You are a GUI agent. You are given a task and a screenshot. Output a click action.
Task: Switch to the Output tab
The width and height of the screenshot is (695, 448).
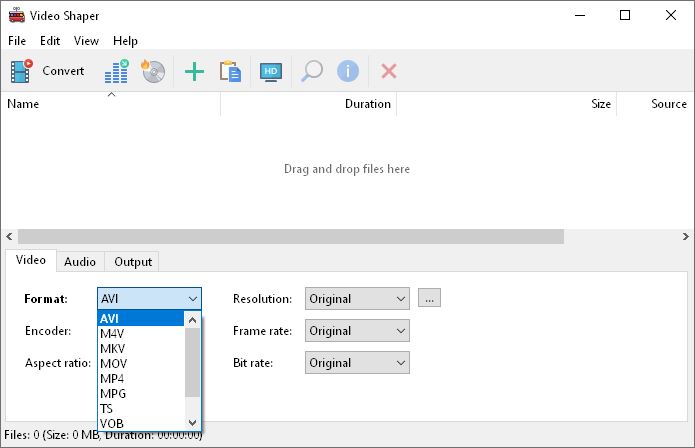coord(133,261)
